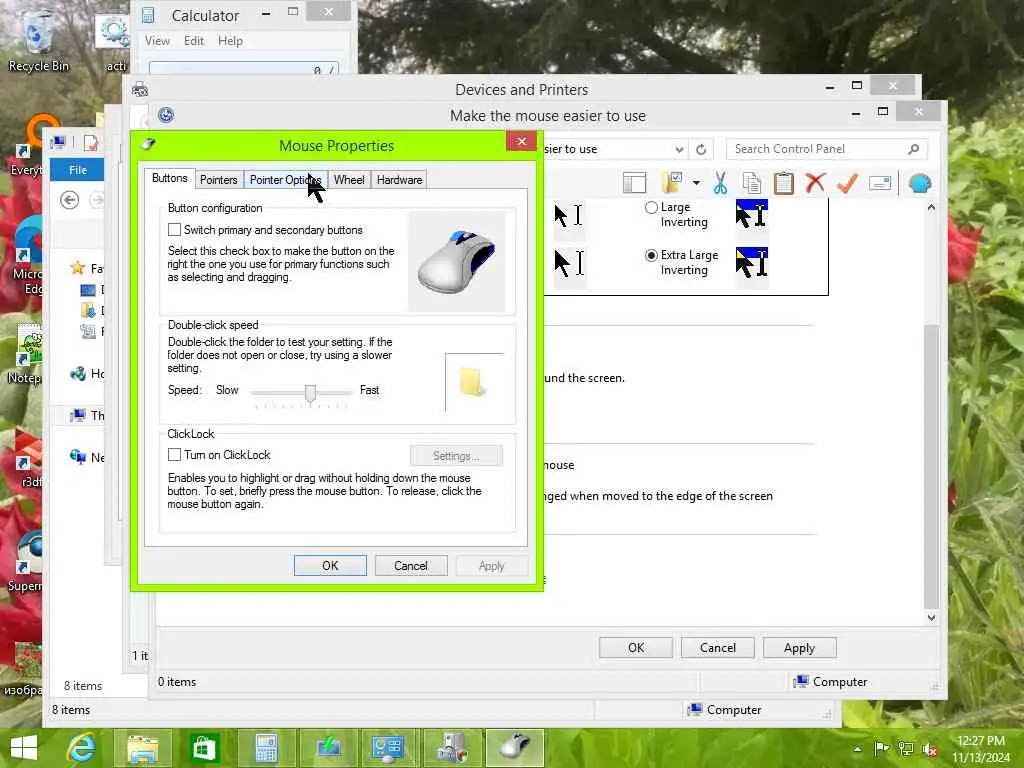The image size is (1024, 768).
Task: Open File Explorer from taskbar
Action: pyautogui.click(x=143, y=748)
